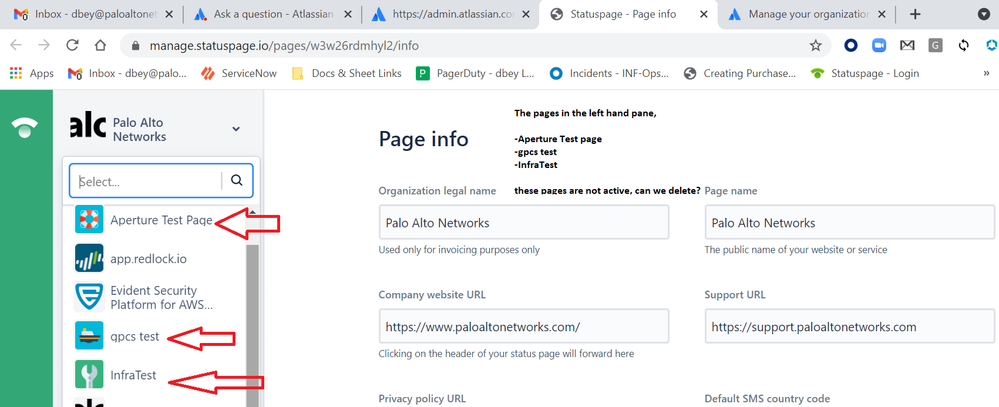Switch to the Inbox Gmail tab
Viewport: 999px width, 407px height.
pyautogui.click(x=93, y=14)
